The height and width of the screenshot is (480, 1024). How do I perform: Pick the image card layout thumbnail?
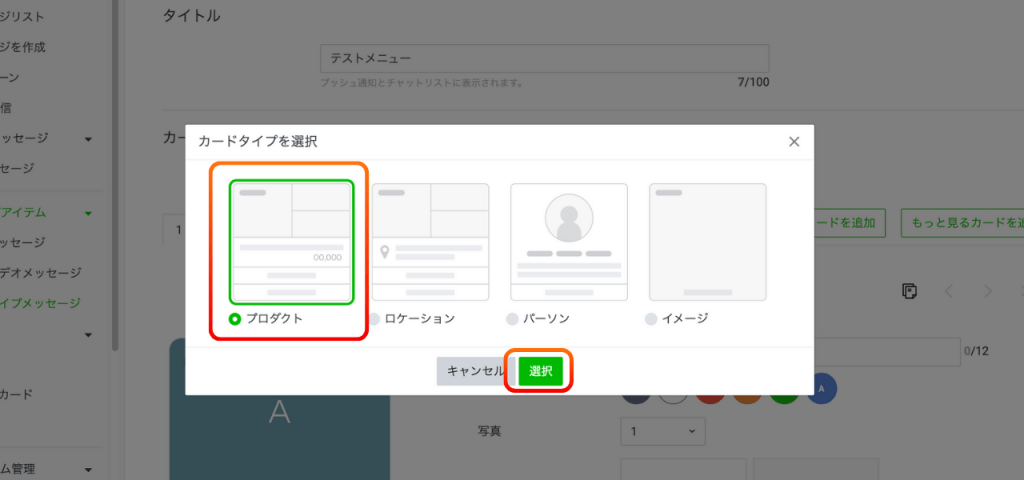click(x=707, y=241)
